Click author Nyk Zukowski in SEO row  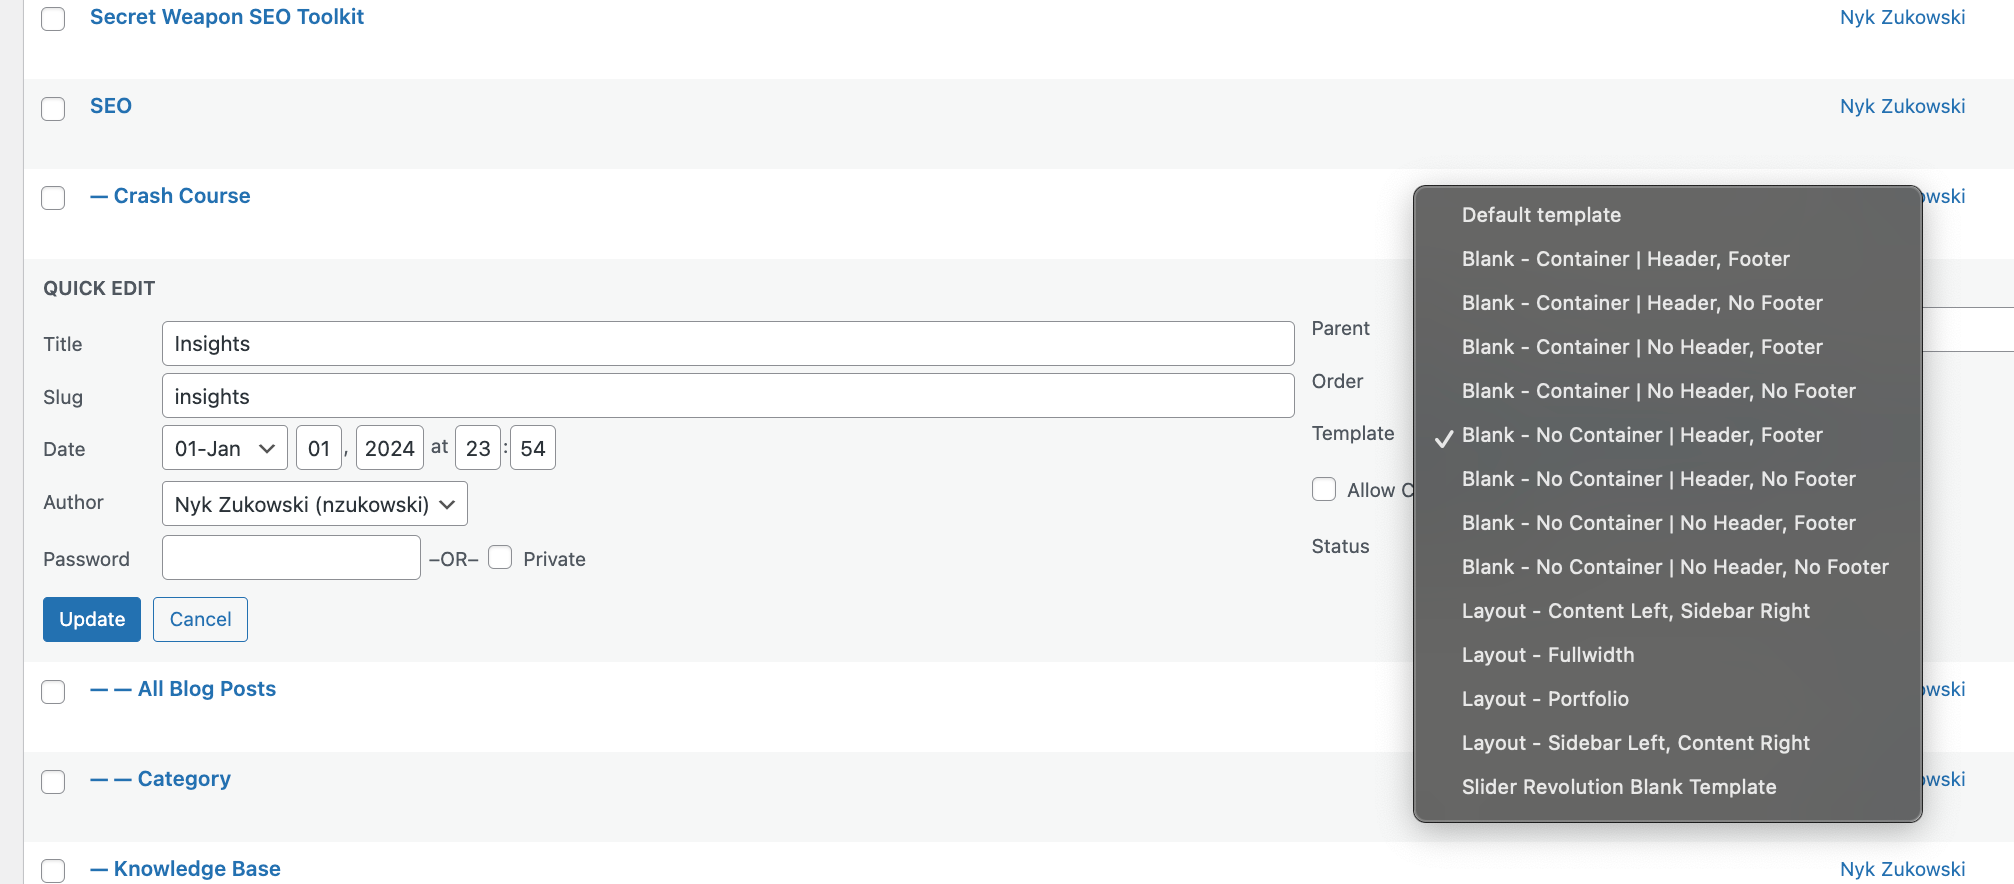(x=1902, y=106)
